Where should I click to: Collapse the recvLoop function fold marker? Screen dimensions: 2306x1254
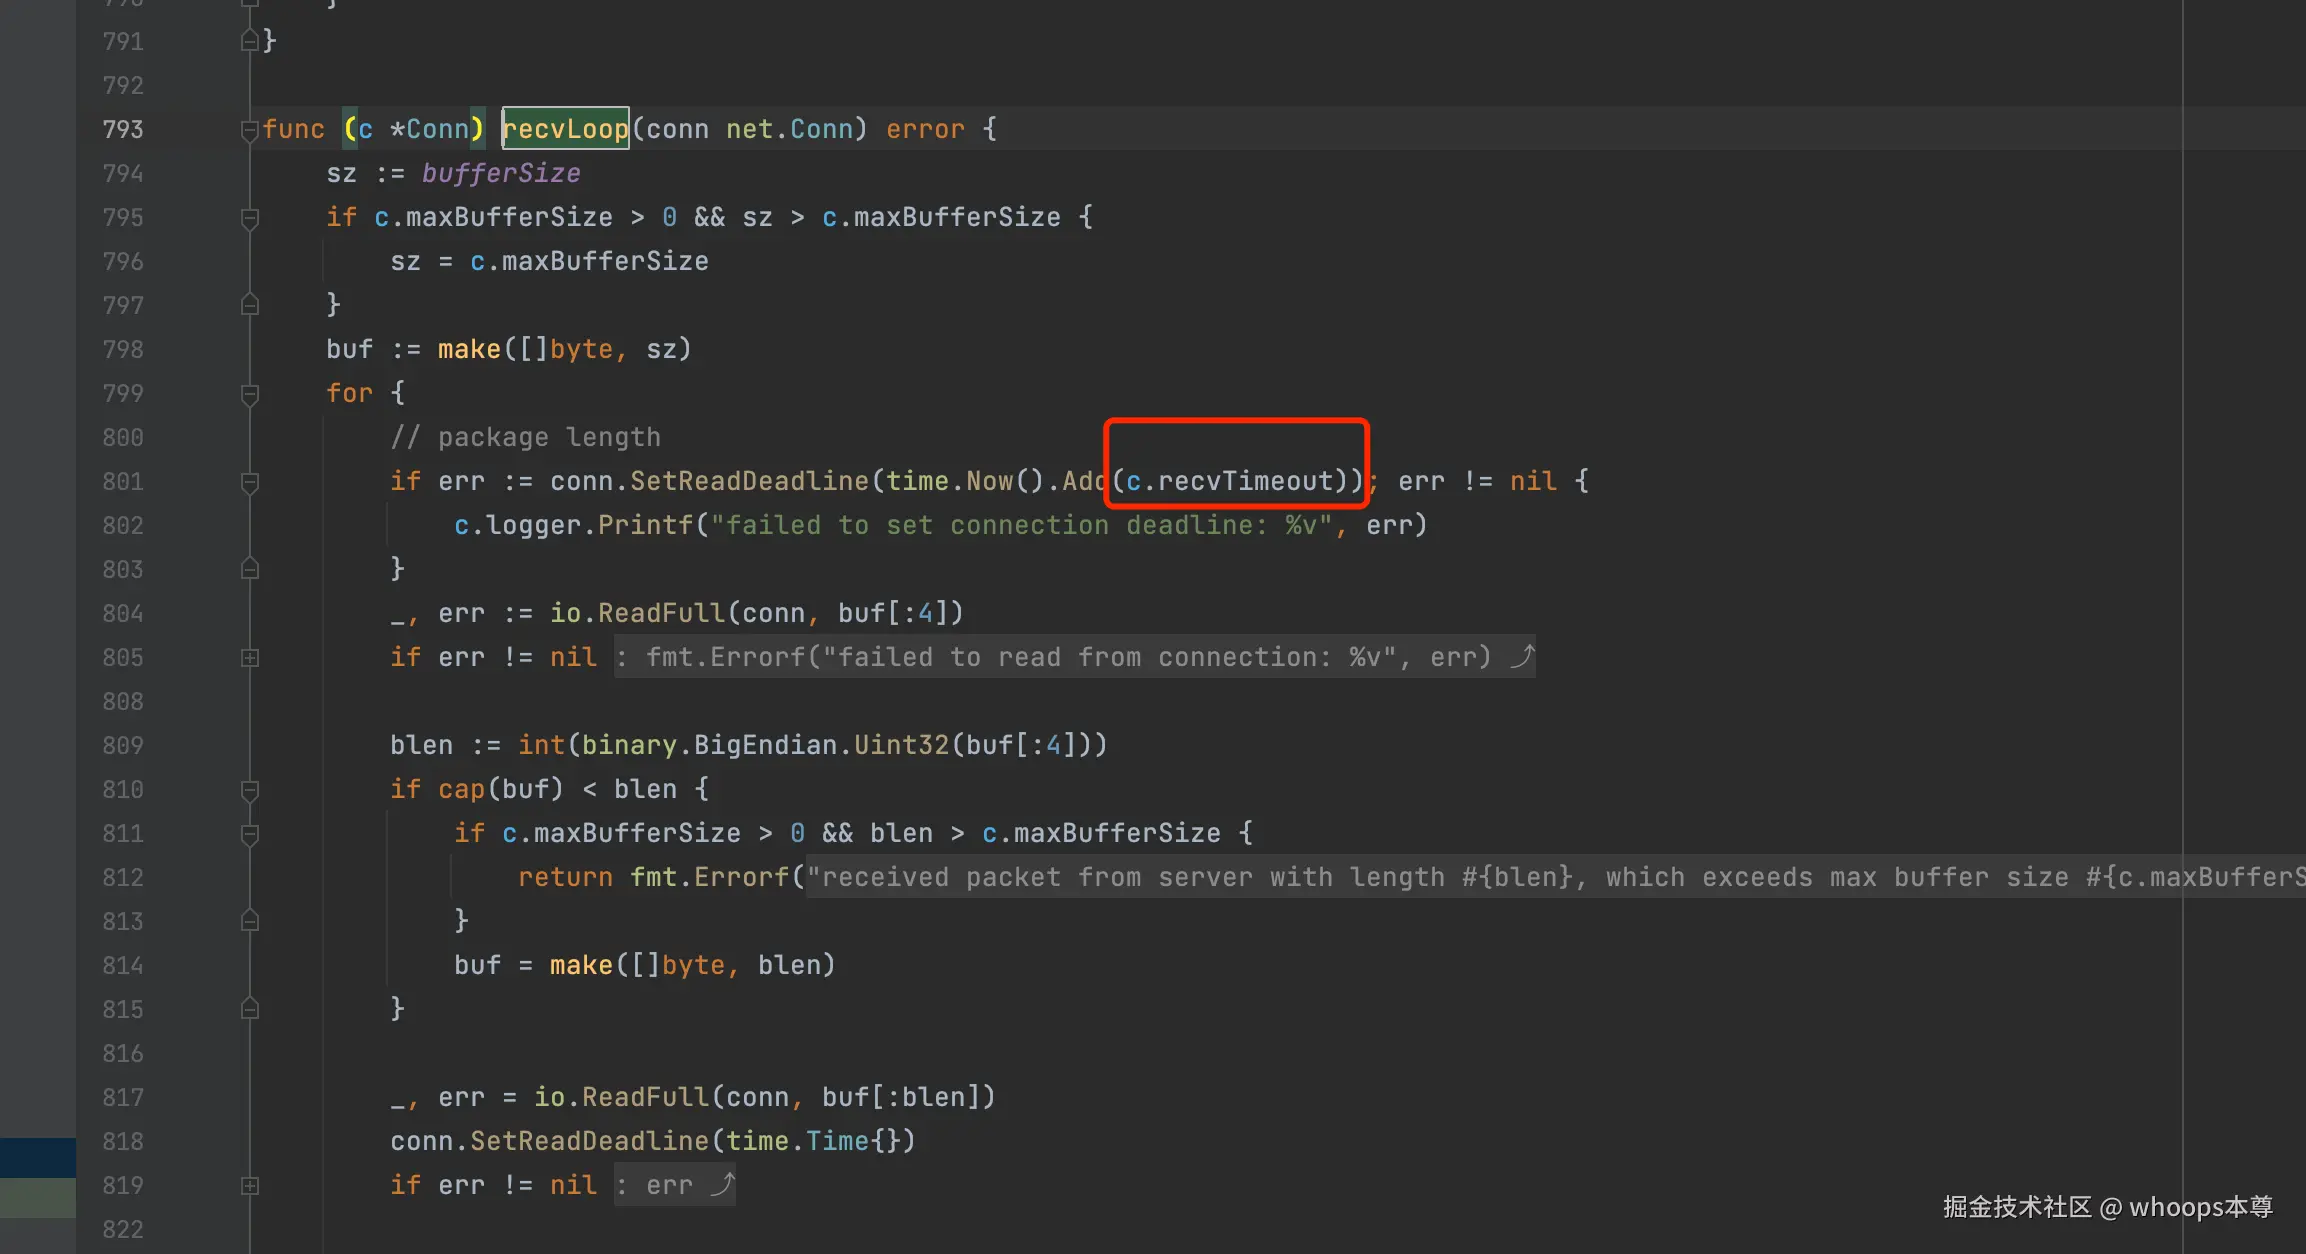click(250, 130)
